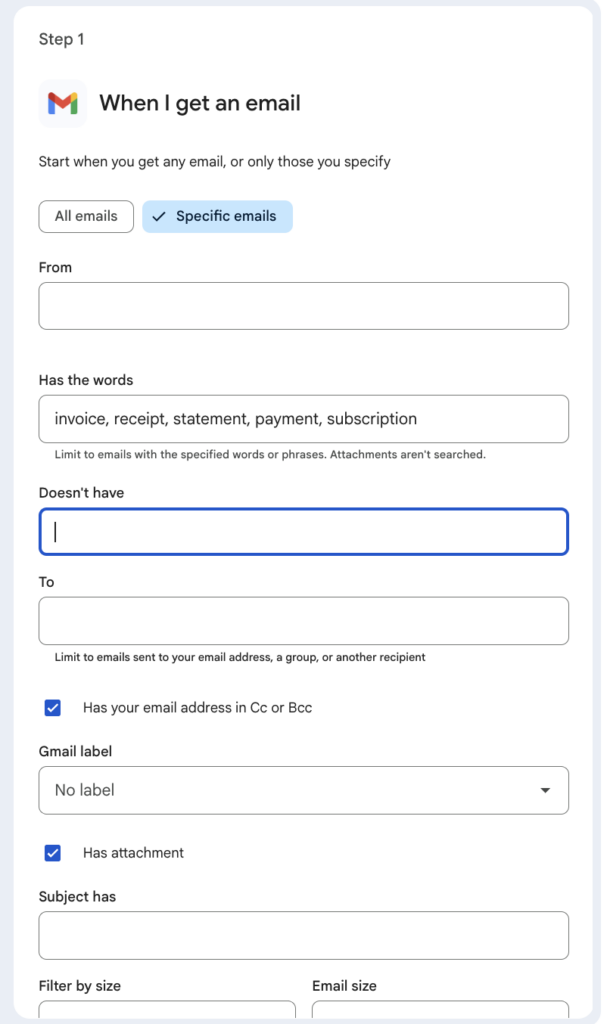
Task: Select the All emails chip
Action: [86, 216]
